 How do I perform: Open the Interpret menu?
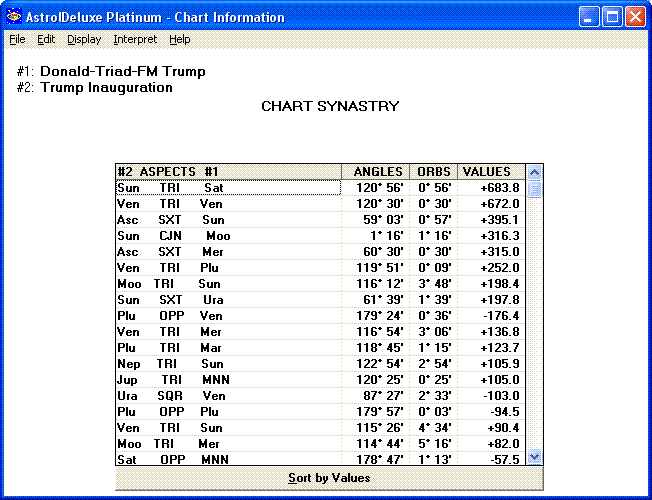135,40
